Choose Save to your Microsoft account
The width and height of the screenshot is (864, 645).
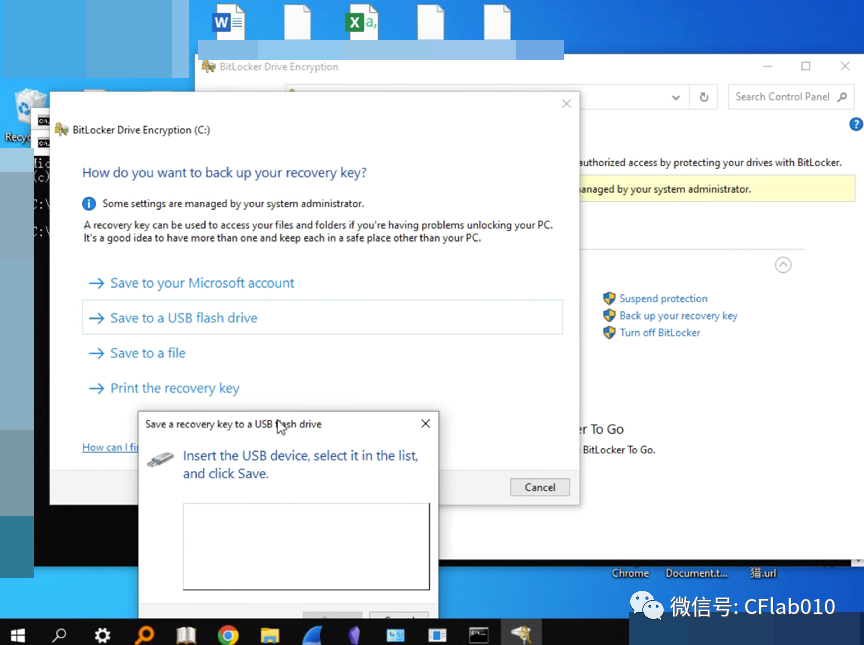tap(202, 283)
